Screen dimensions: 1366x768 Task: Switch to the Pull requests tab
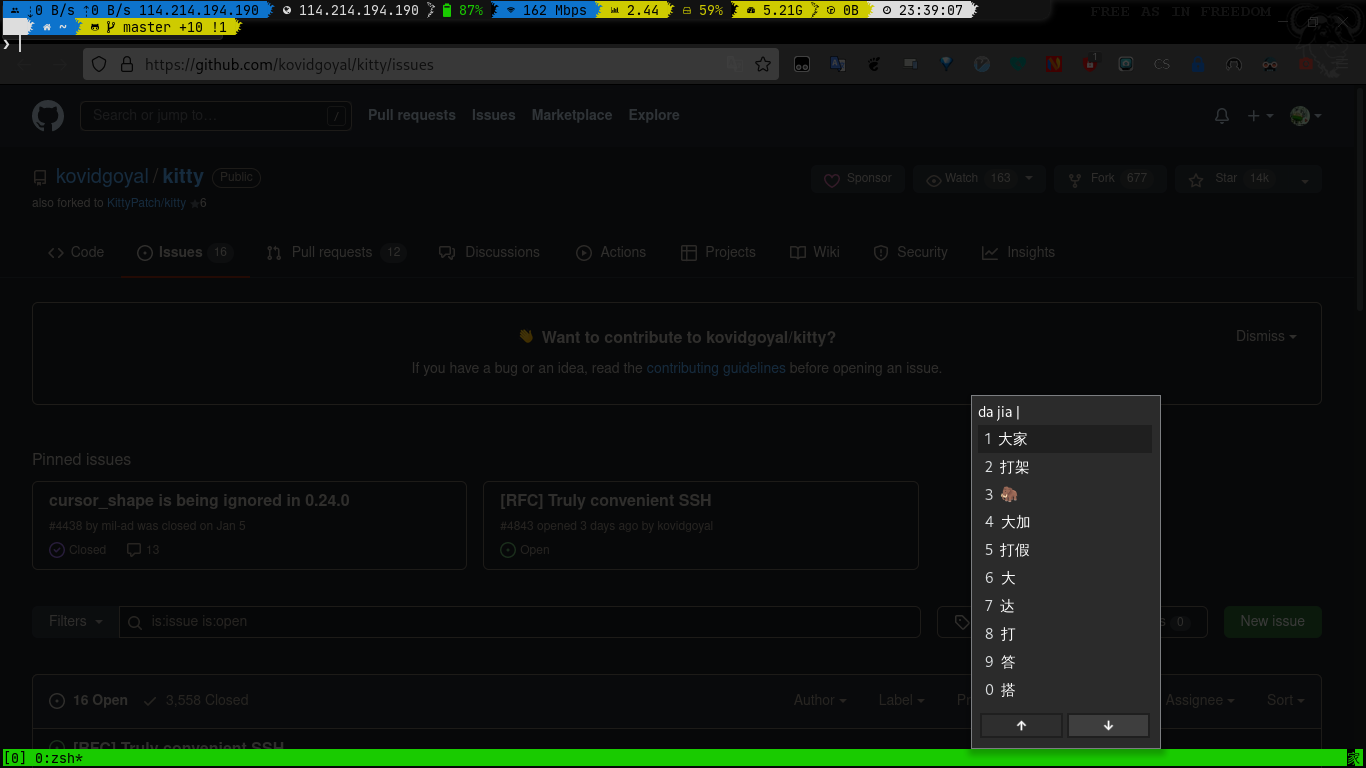click(332, 252)
